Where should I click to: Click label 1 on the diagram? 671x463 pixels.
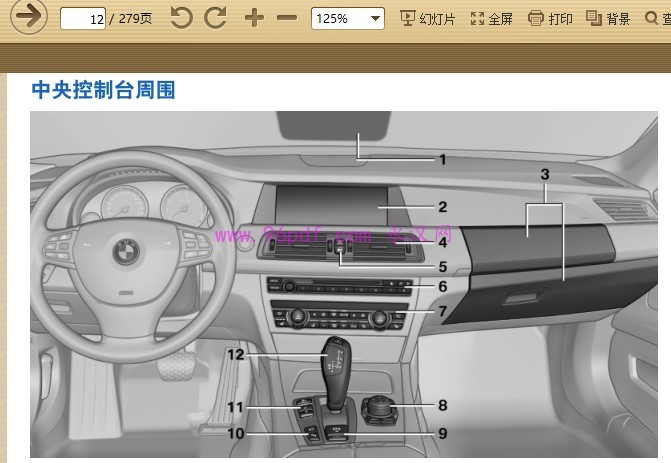pyautogui.click(x=441, y=158)
